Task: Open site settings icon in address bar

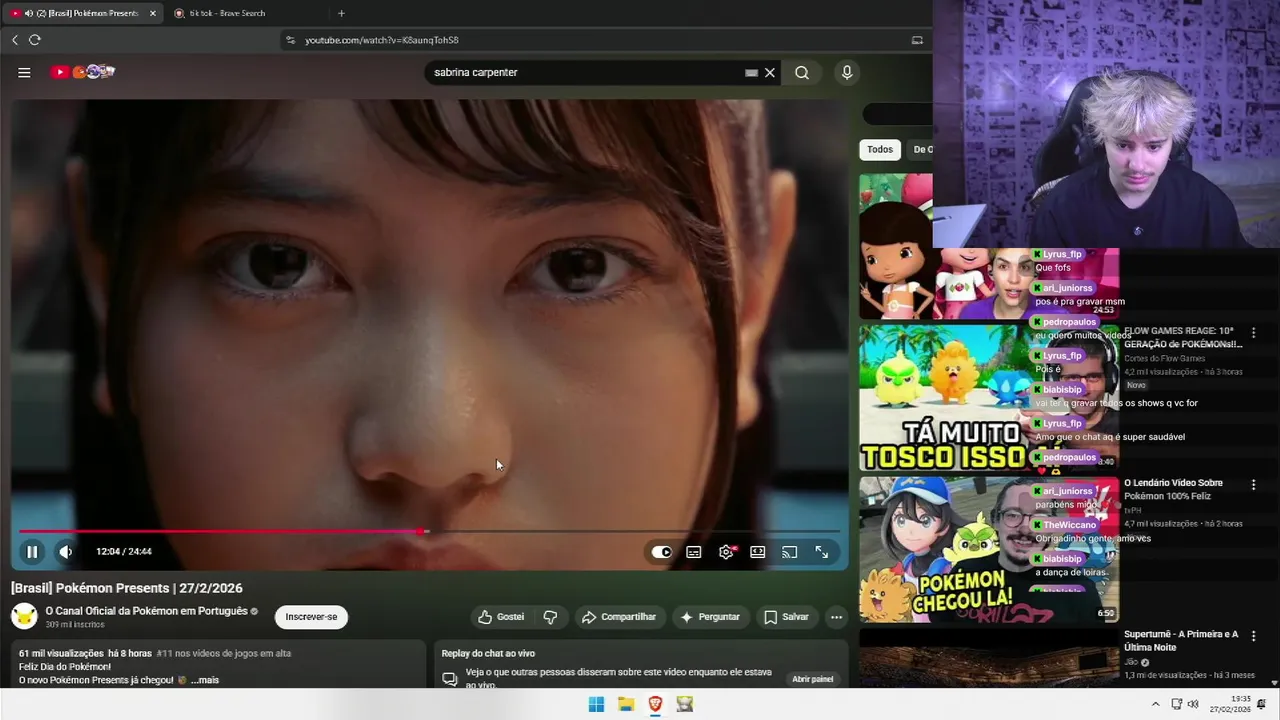Action: (x=290, y=40)
